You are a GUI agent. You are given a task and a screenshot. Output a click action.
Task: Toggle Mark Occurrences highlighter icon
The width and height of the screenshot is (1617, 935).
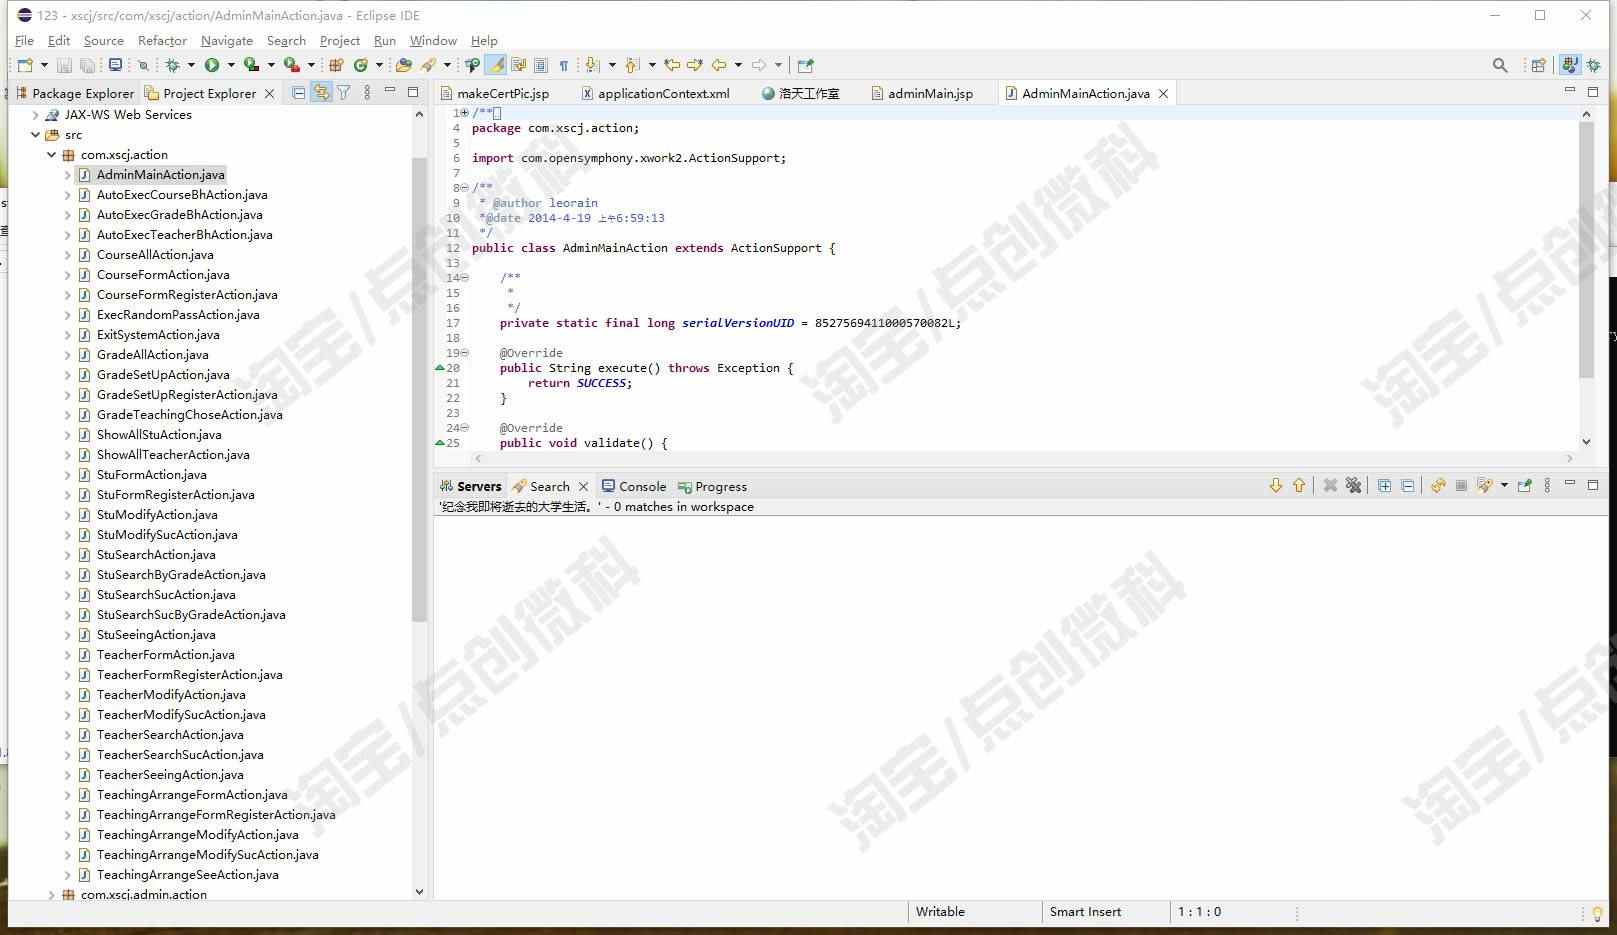pyautogui.click(x=496, y=65)
